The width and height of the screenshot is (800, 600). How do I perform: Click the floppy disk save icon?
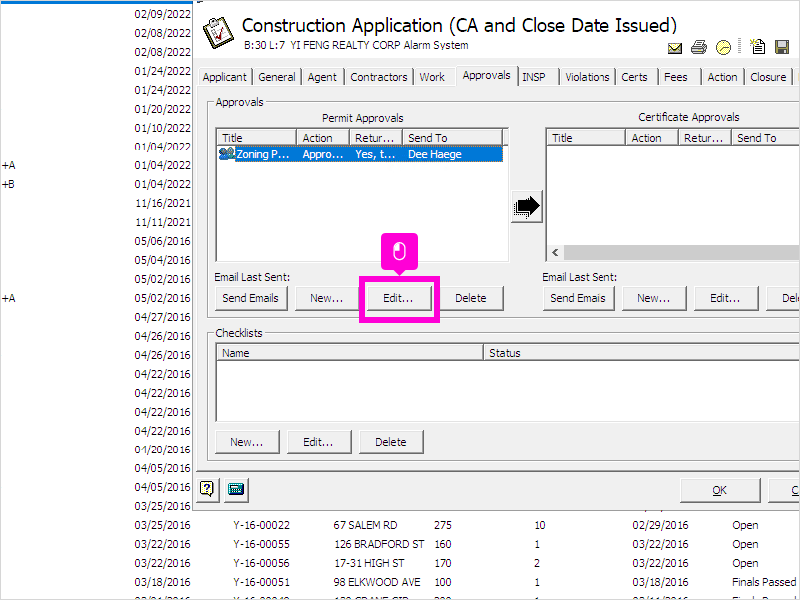[x=782, y=47]
